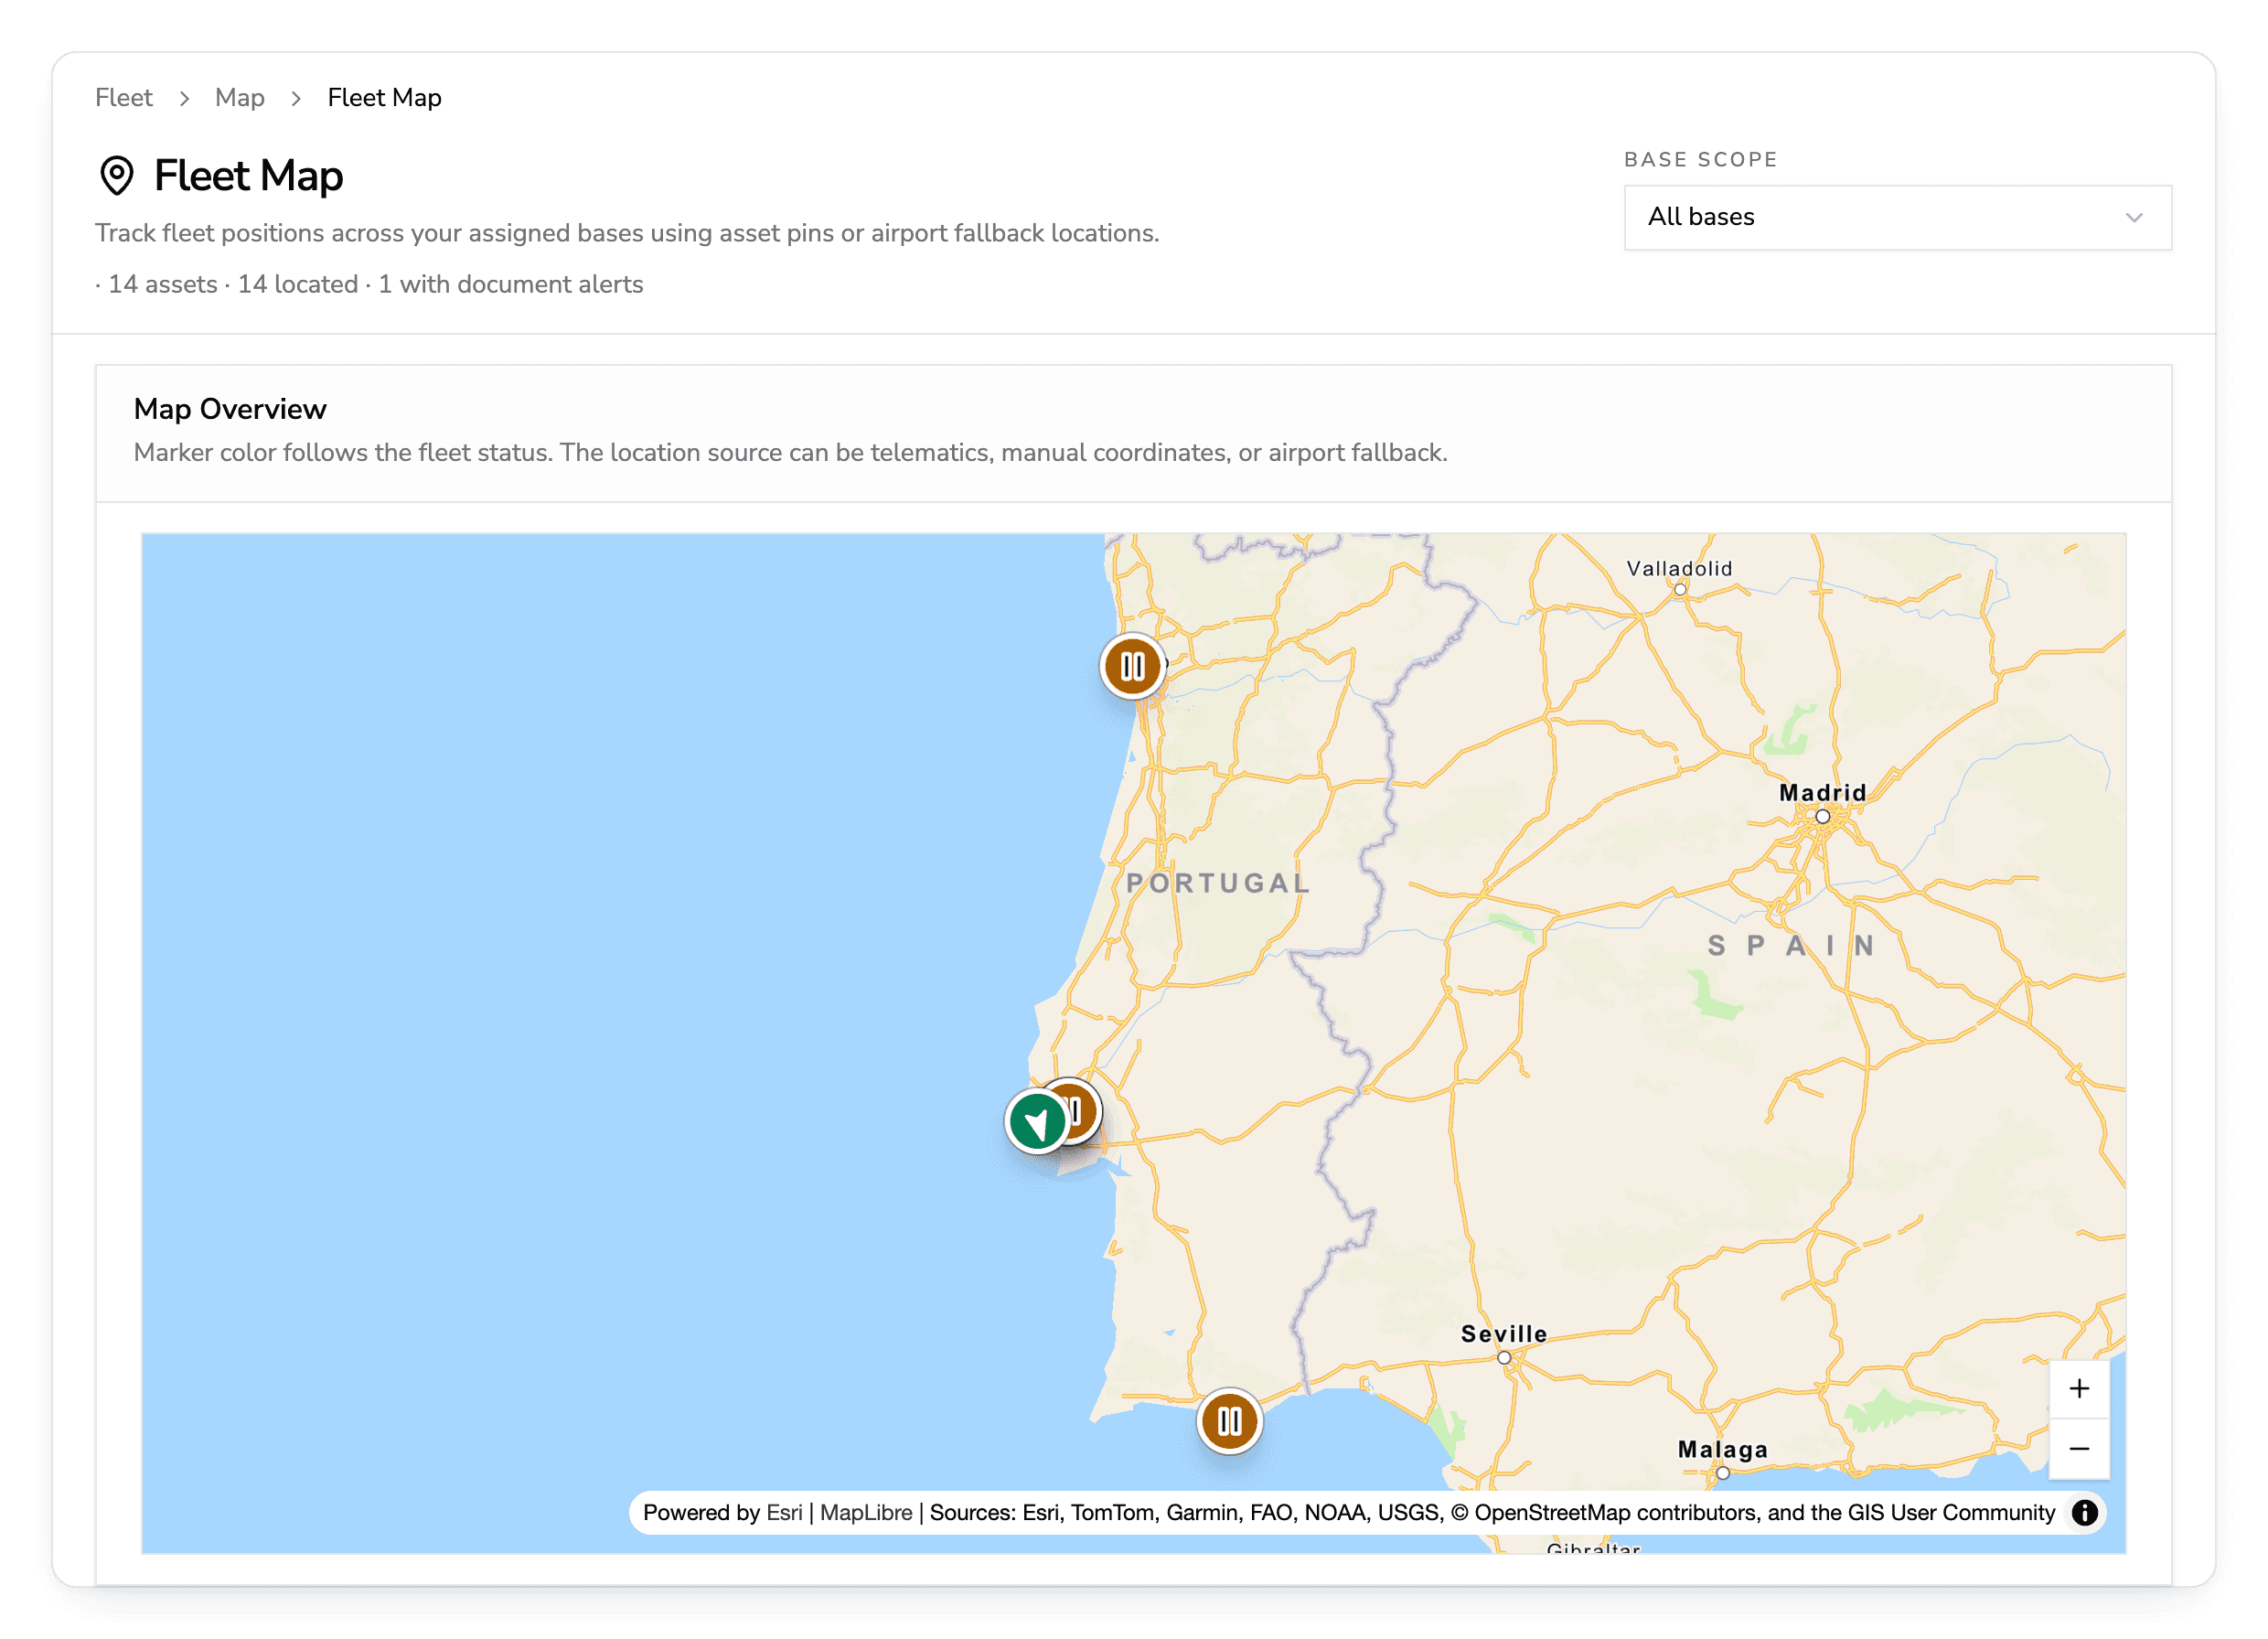Click the BASE SCOPE label
The image size is (2268, 1639).
(x=1700, y=159)
